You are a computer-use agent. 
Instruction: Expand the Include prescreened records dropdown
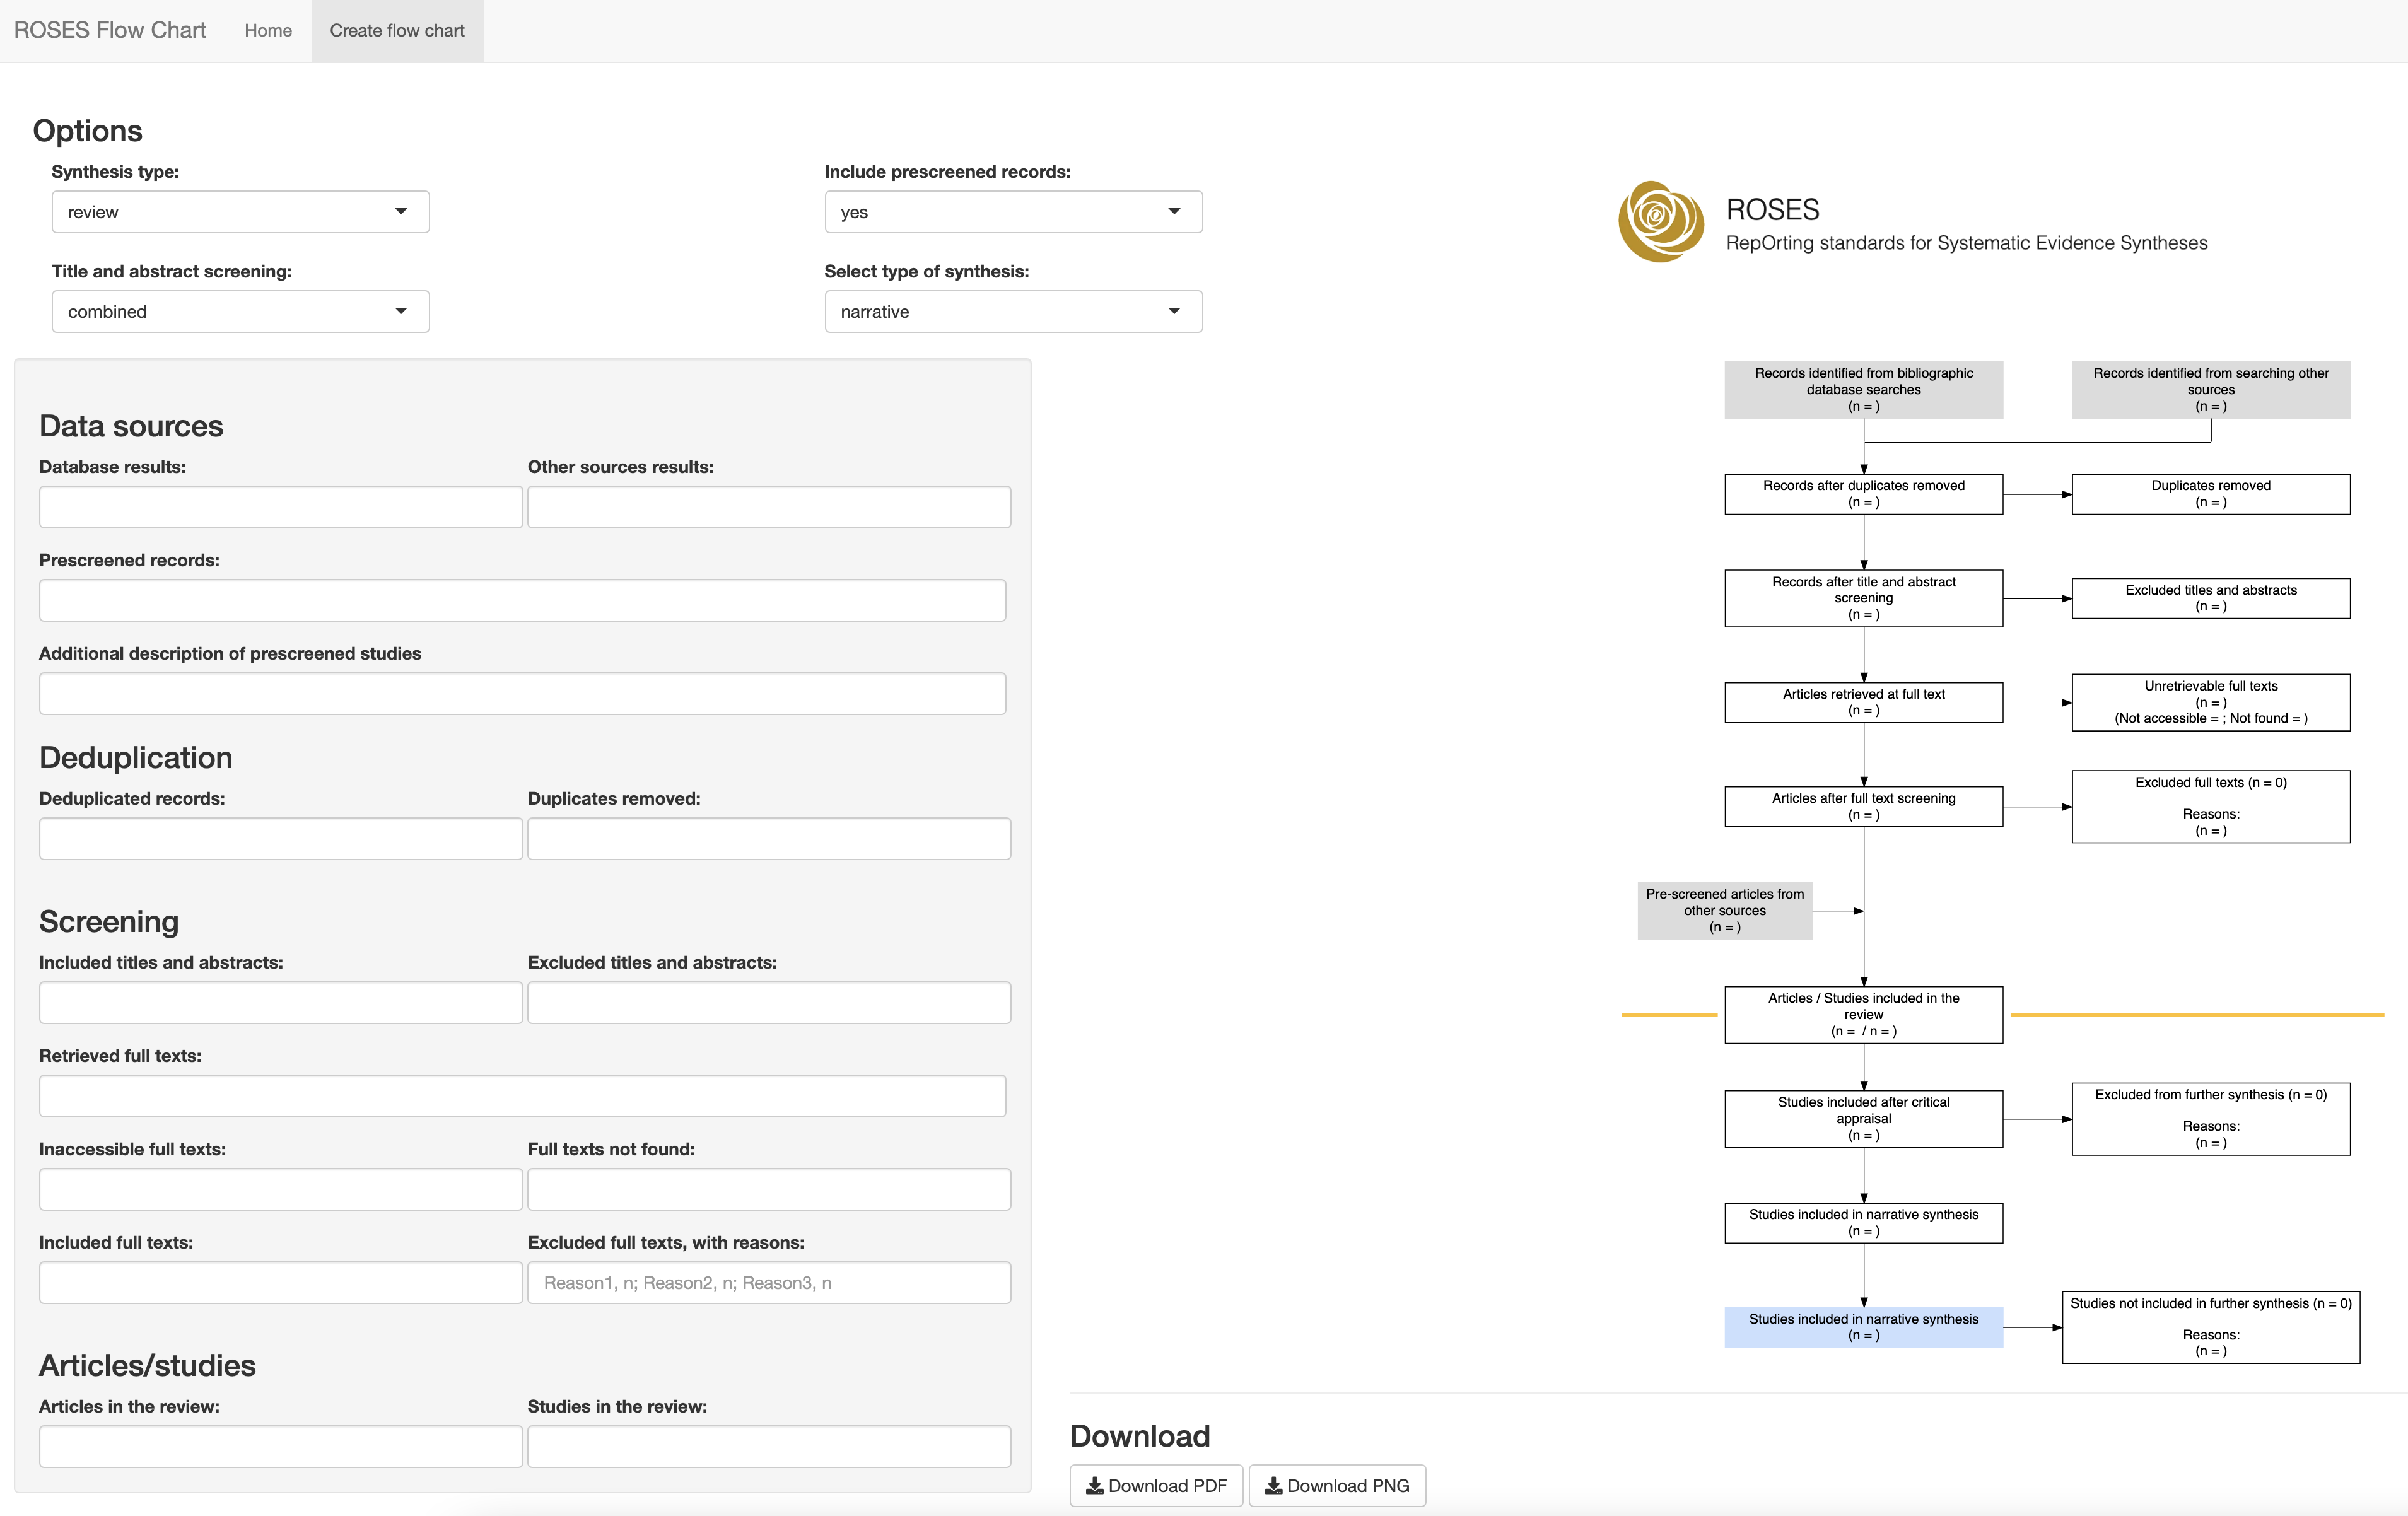1012,212
